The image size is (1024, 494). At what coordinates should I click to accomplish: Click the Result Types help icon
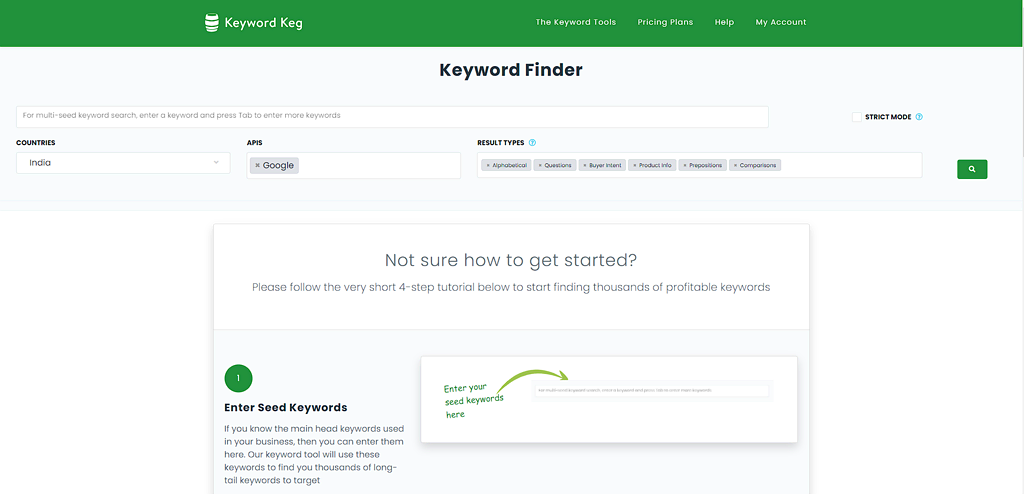click(x=532, y=143)
